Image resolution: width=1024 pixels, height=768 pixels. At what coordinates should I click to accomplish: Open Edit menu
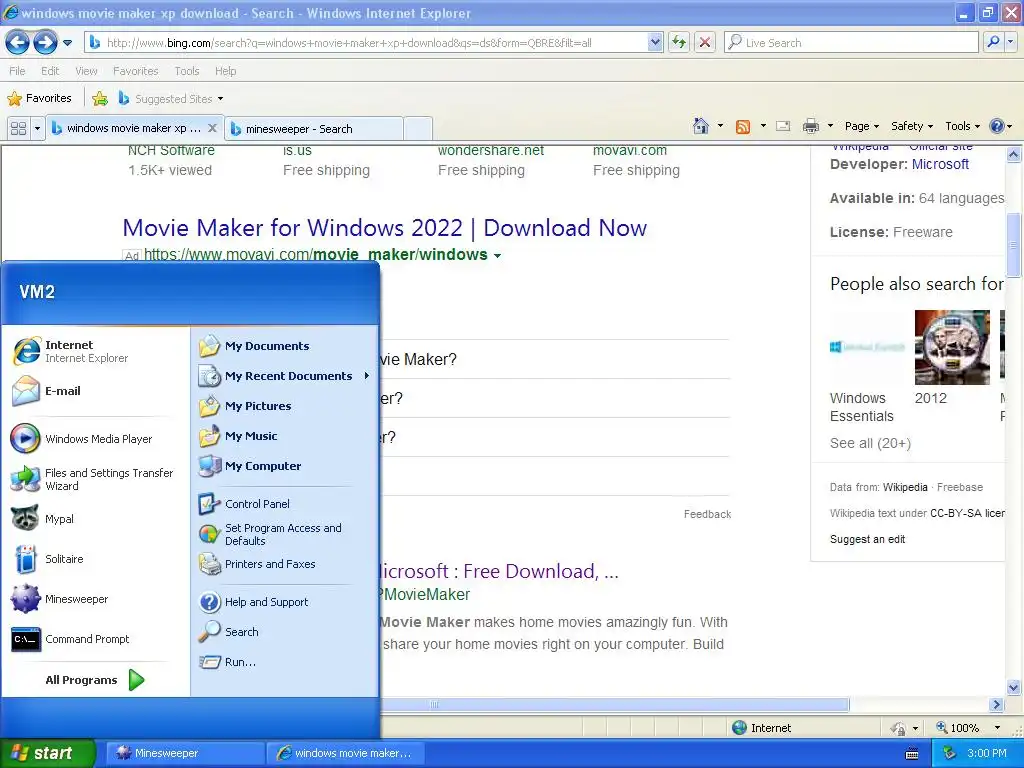pyautogui.click(x=50, y=71)
